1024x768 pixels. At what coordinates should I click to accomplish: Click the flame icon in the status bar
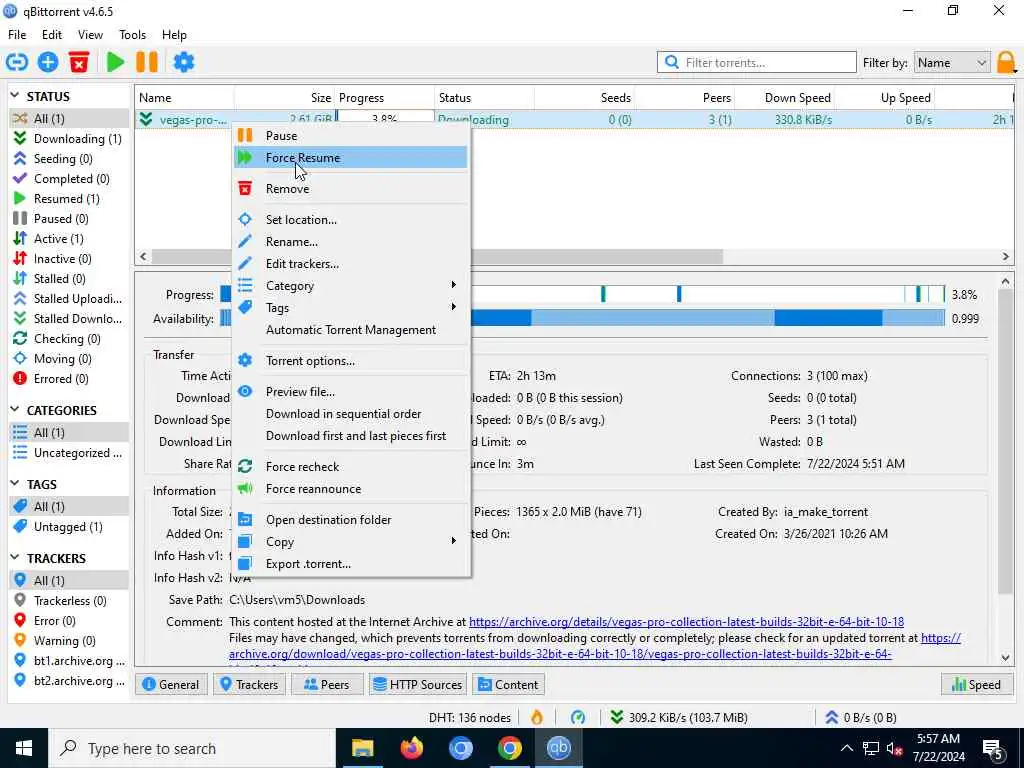point(537,717)
